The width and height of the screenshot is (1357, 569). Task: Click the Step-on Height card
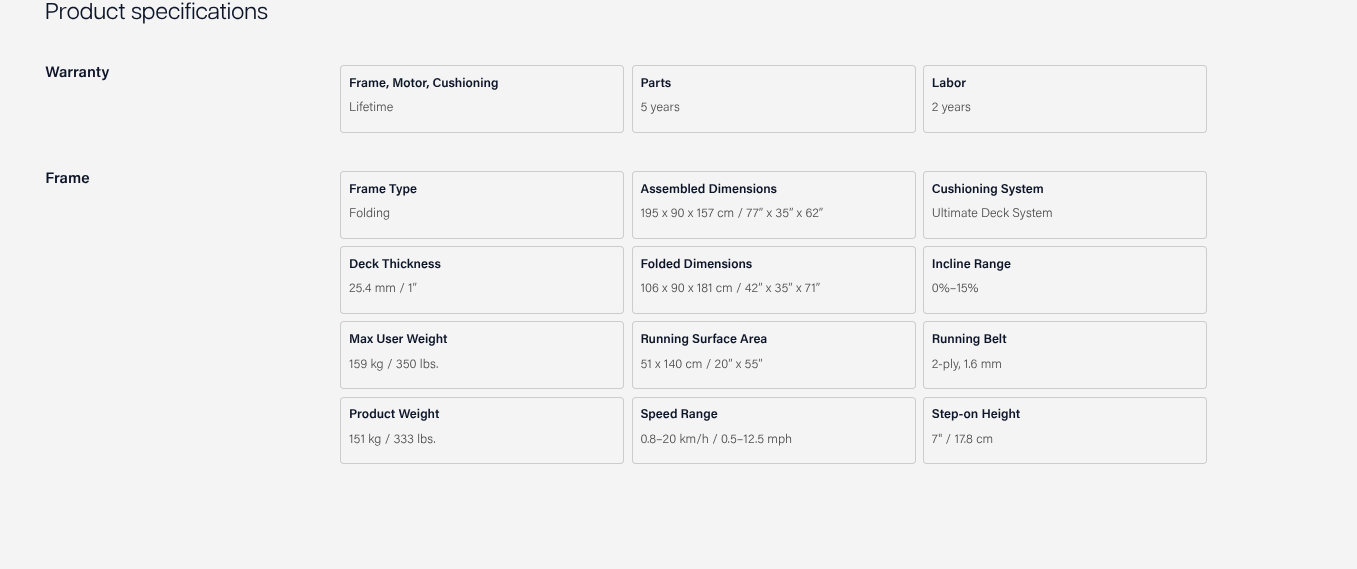(x=1064, y=430)
